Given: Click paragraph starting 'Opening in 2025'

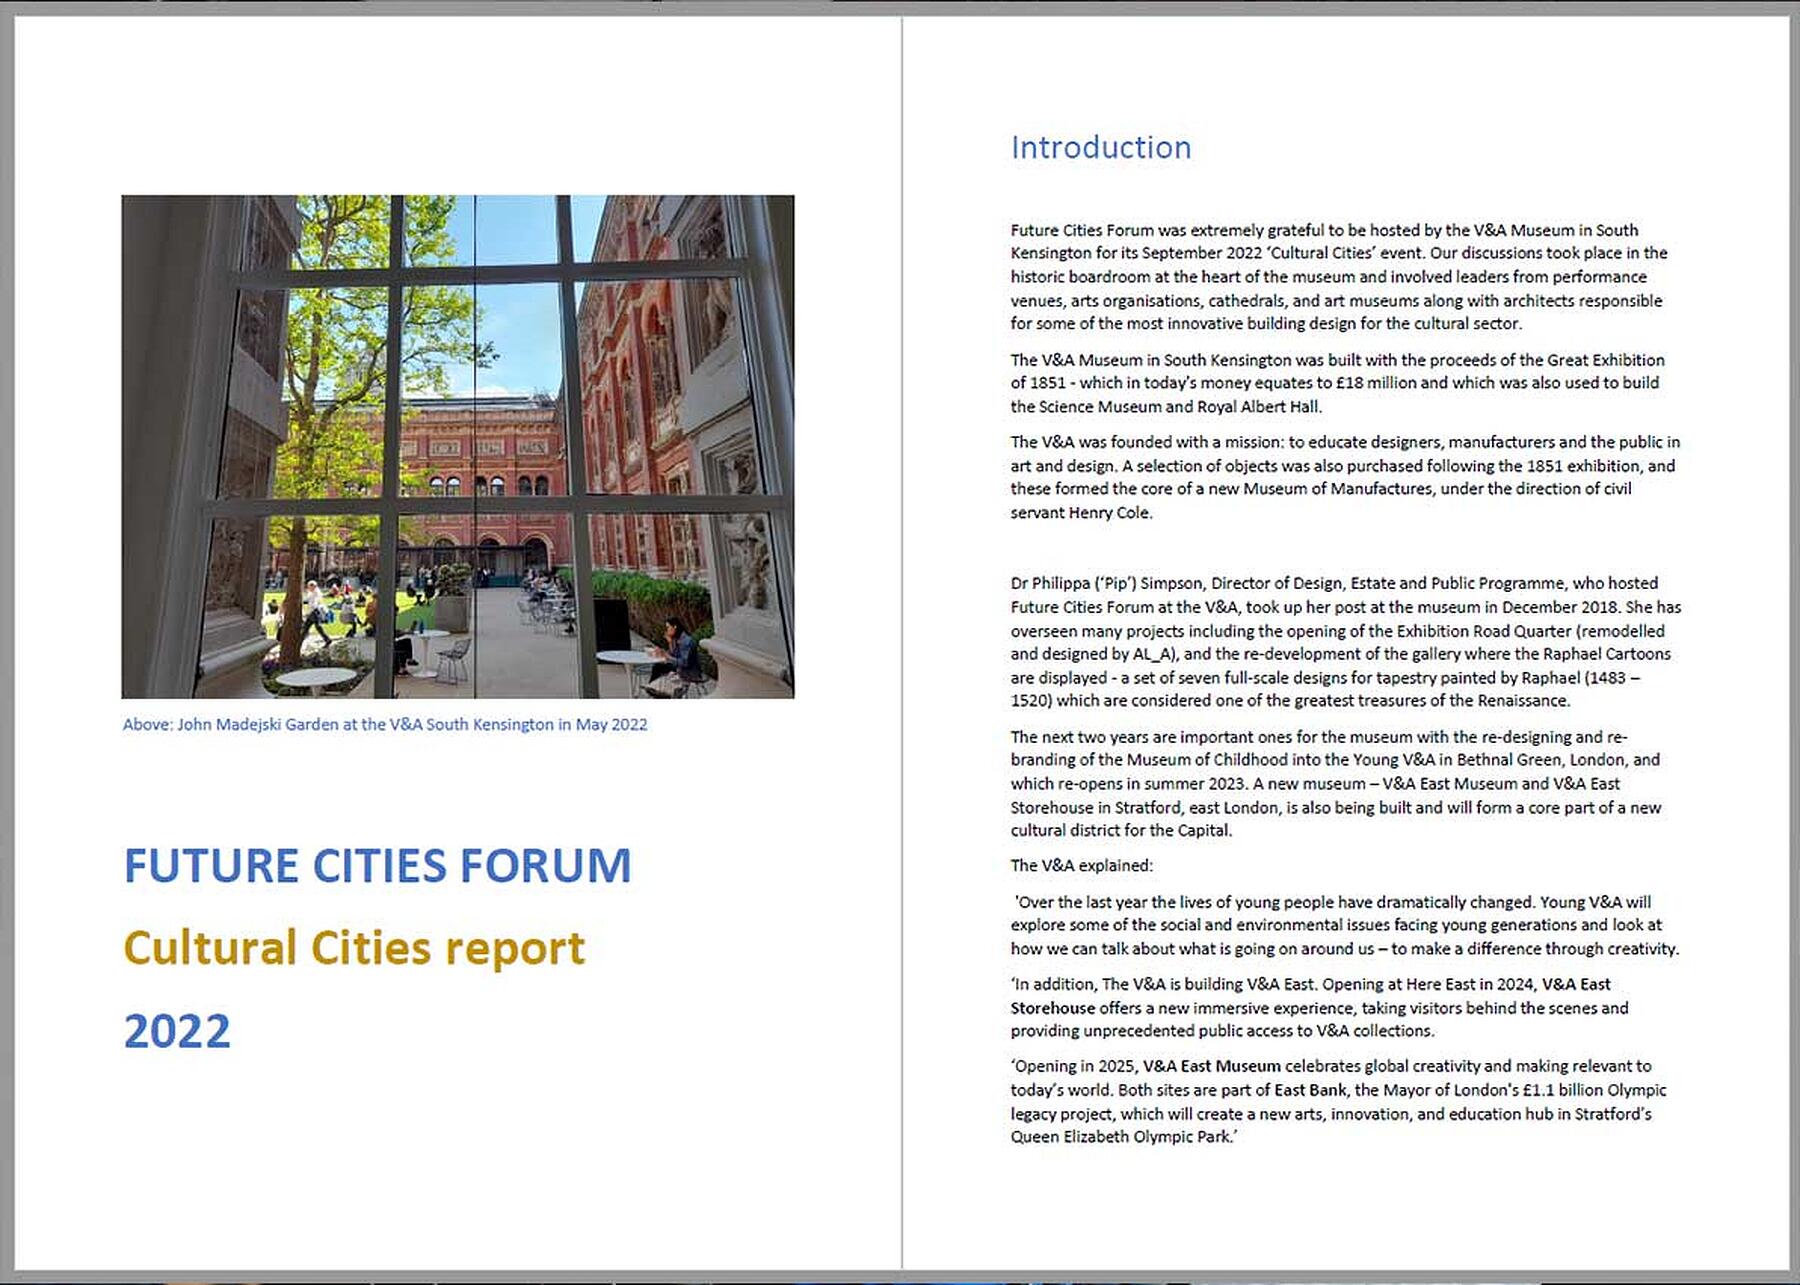Looking at the screenshot, I should (1338, 1101).
